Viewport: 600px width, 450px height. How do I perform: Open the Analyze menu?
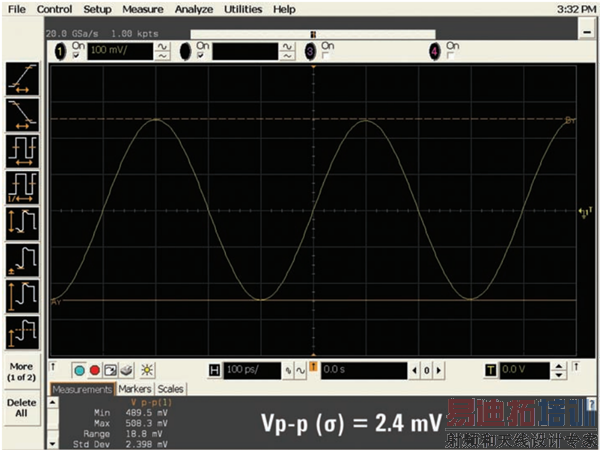194,9
